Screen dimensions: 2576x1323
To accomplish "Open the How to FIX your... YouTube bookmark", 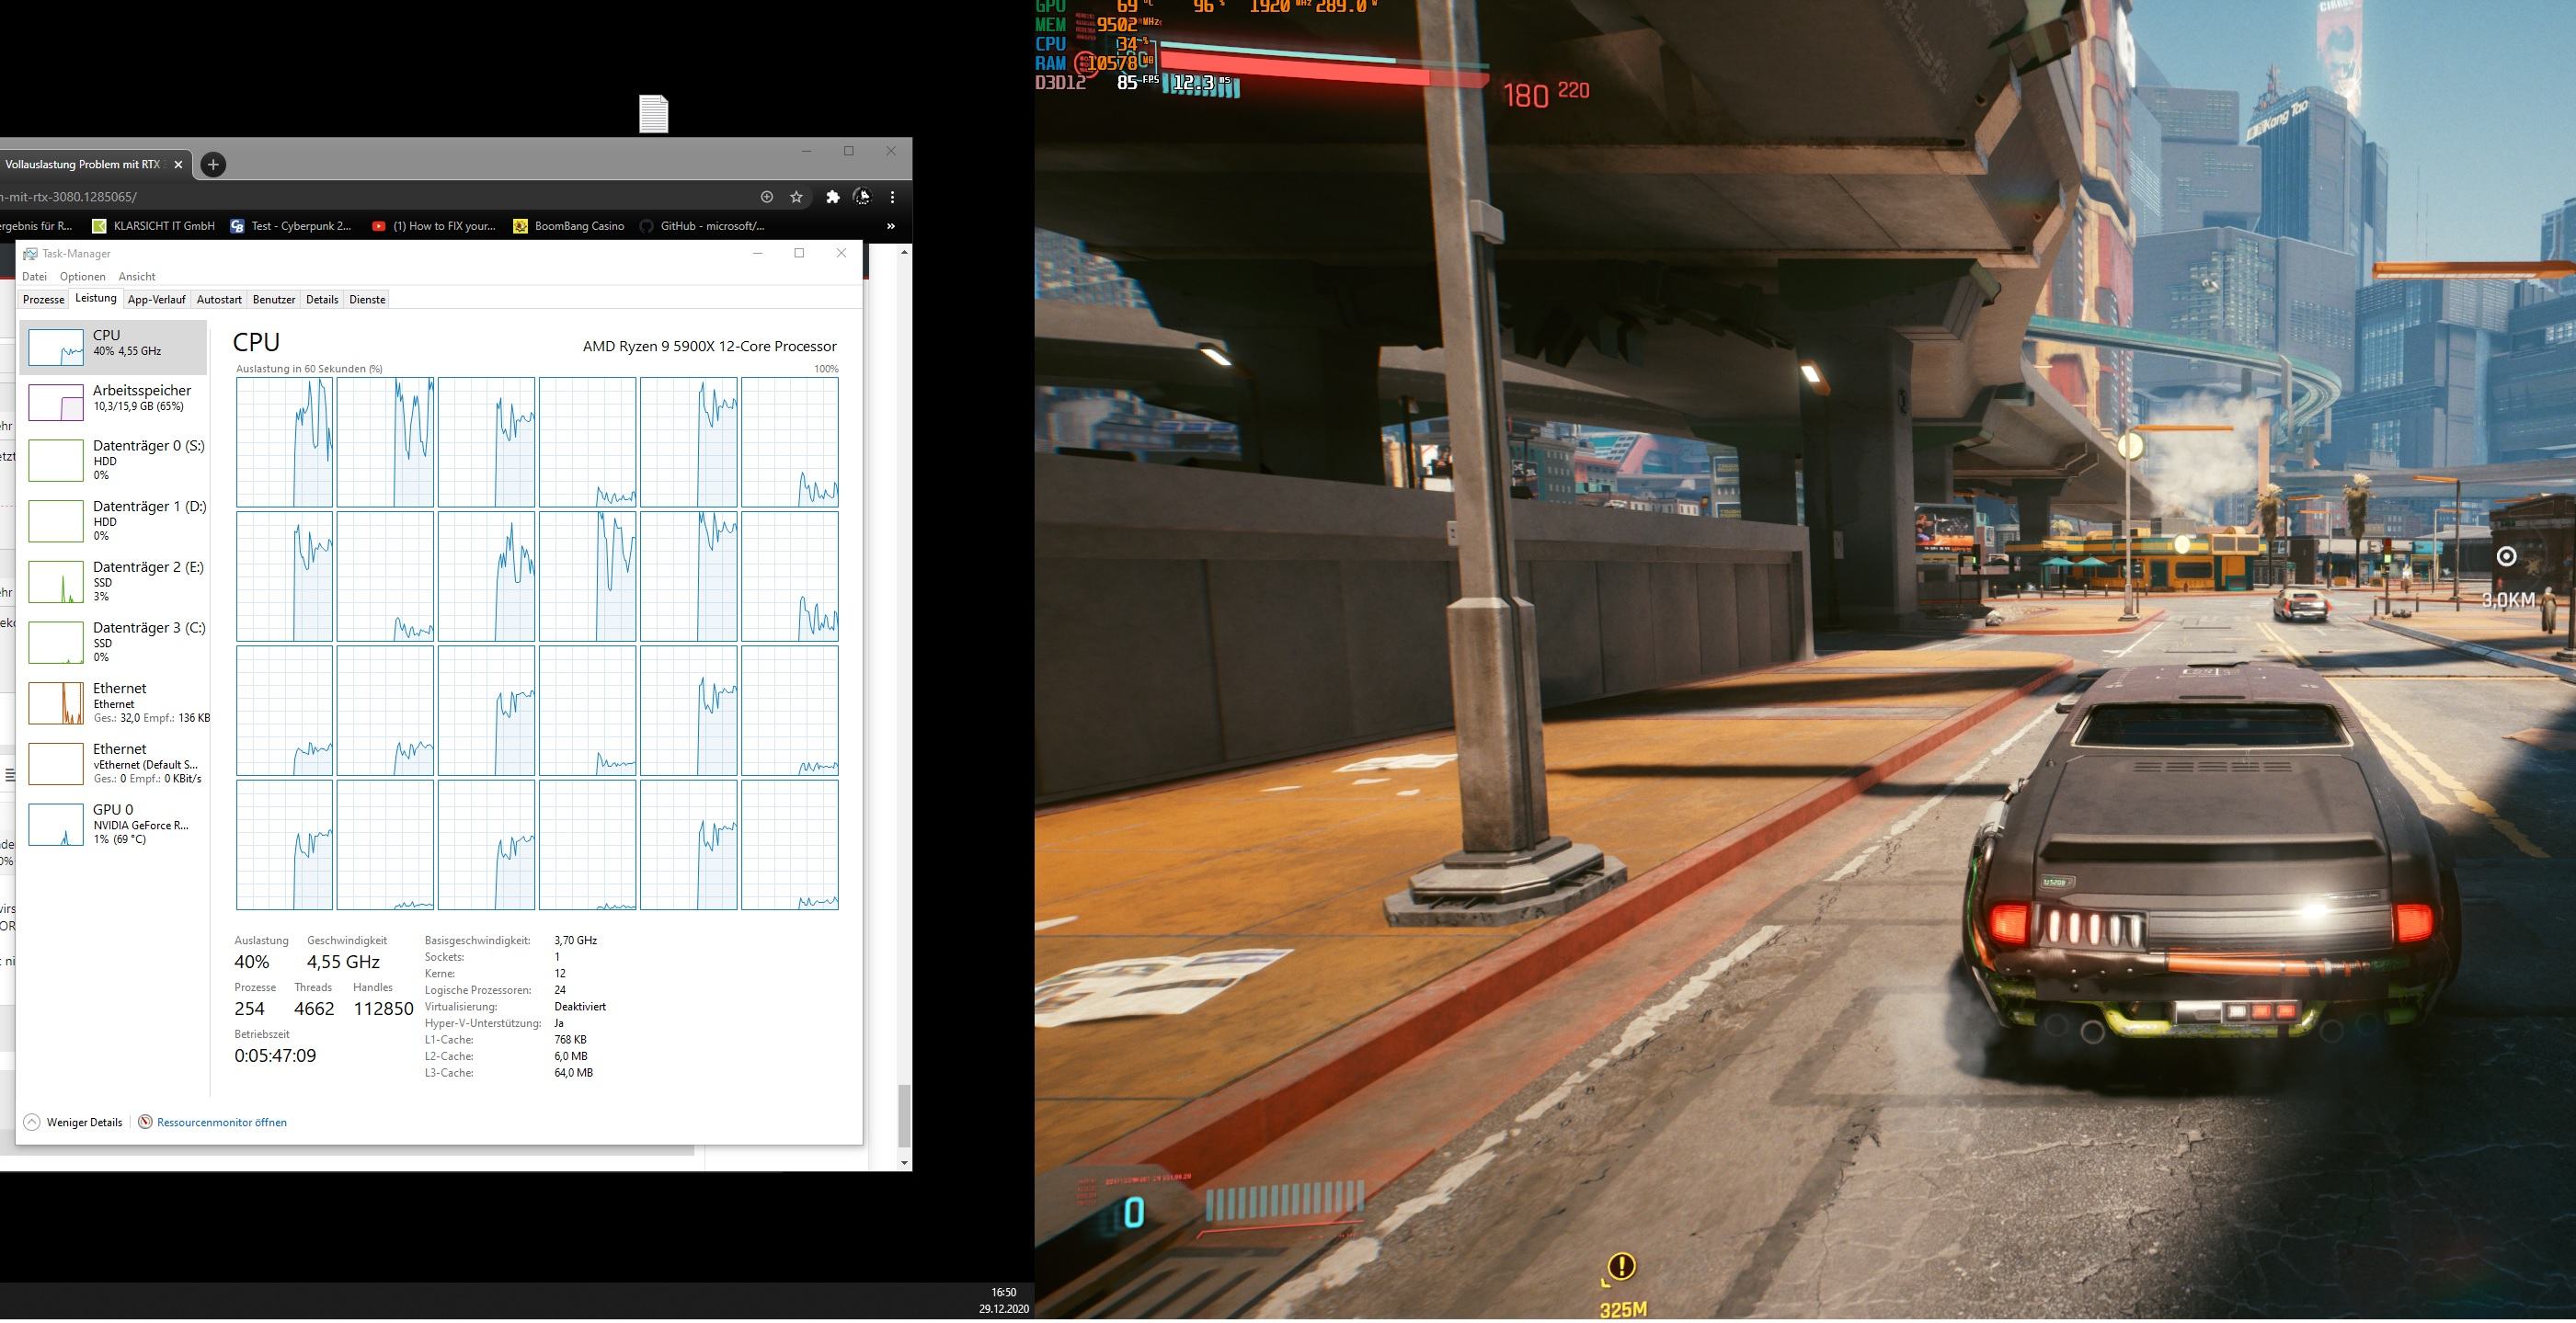I will [434, 226].
